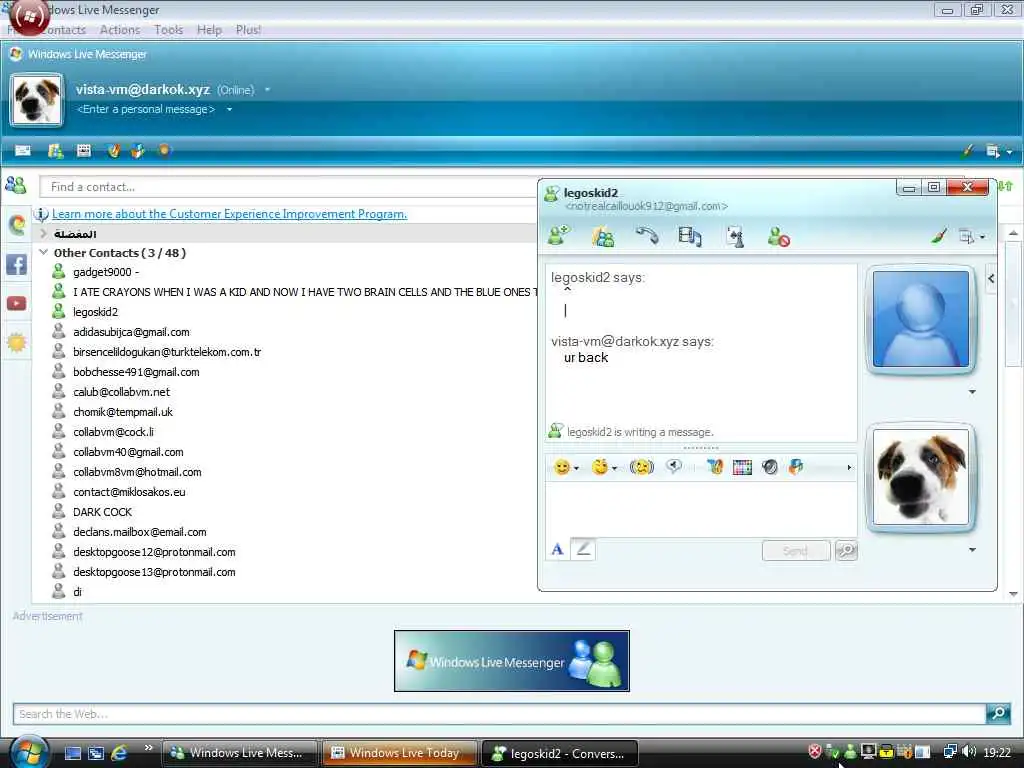Open the Plus! menu
Screen dimensions: 1024x768
coord(248,30)
